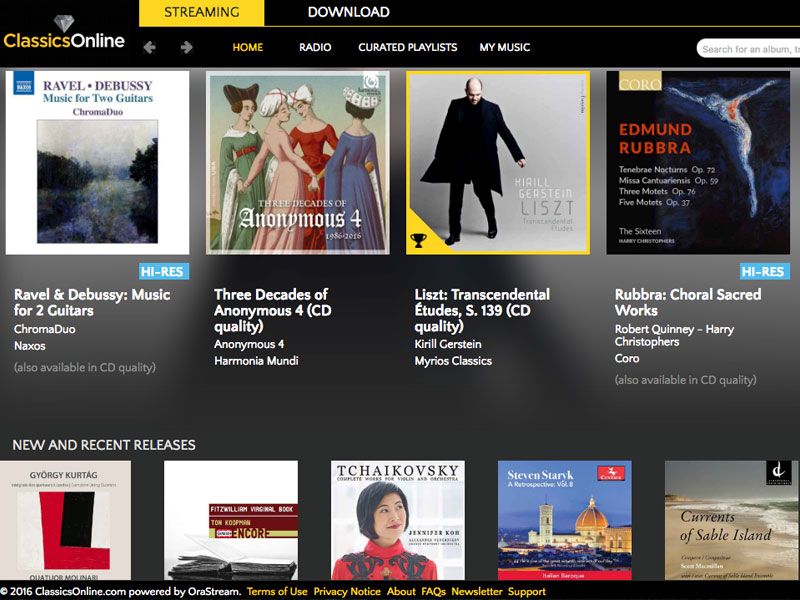Click artist name ChromaDuo
The image size is (800, 600).
coord(45,329)
